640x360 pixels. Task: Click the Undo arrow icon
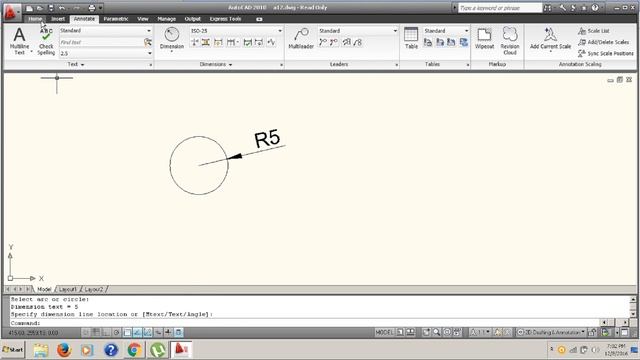62,8
